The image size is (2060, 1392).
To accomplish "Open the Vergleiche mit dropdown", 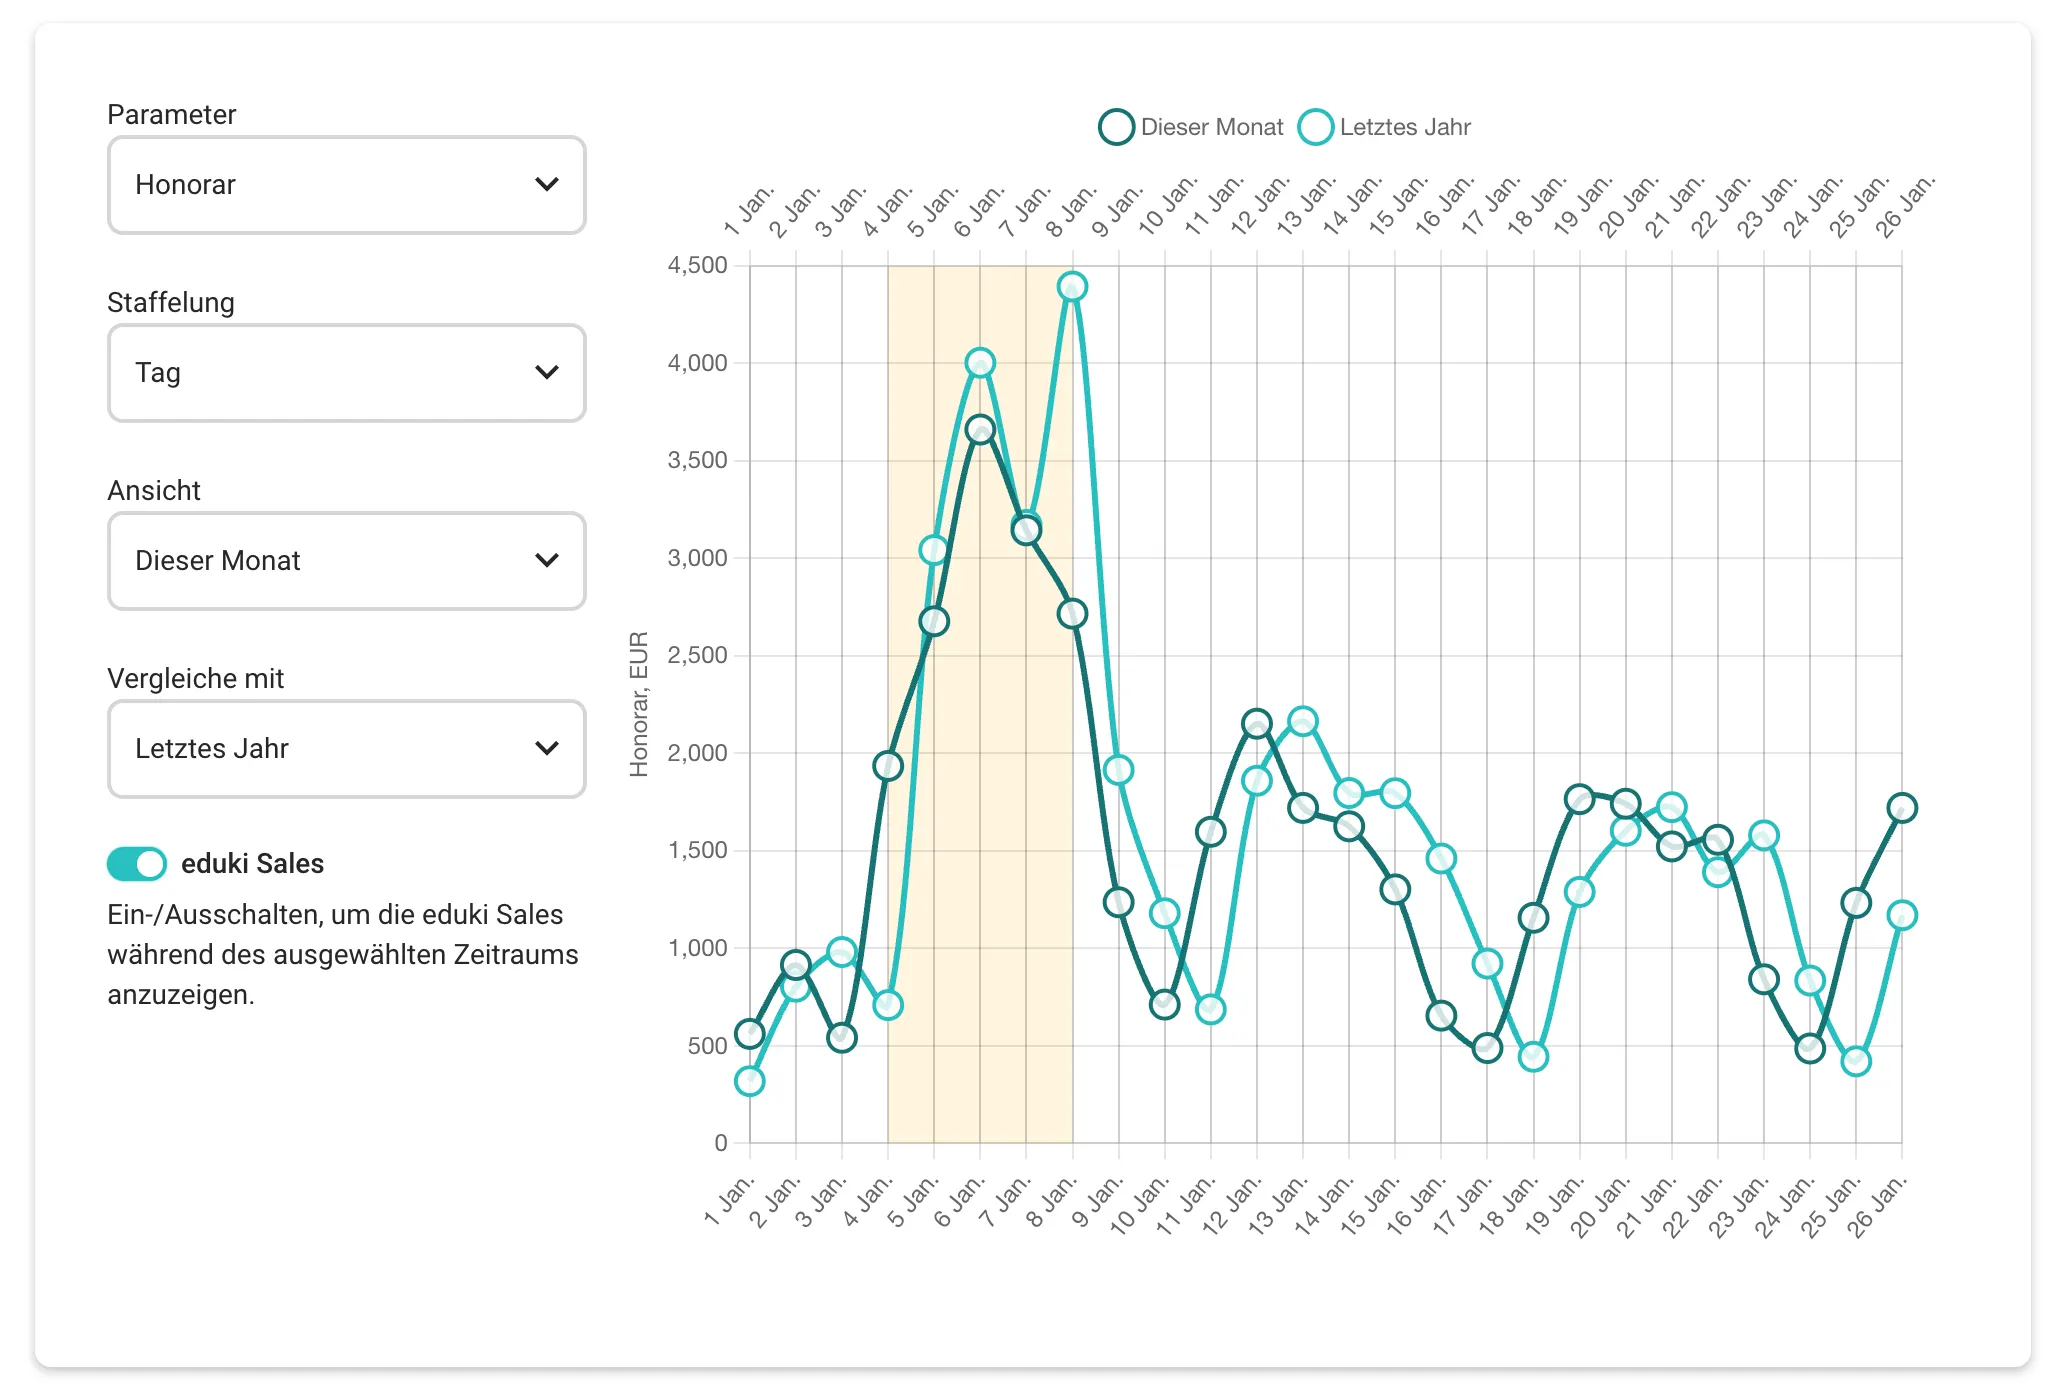I will coord(346,749).
